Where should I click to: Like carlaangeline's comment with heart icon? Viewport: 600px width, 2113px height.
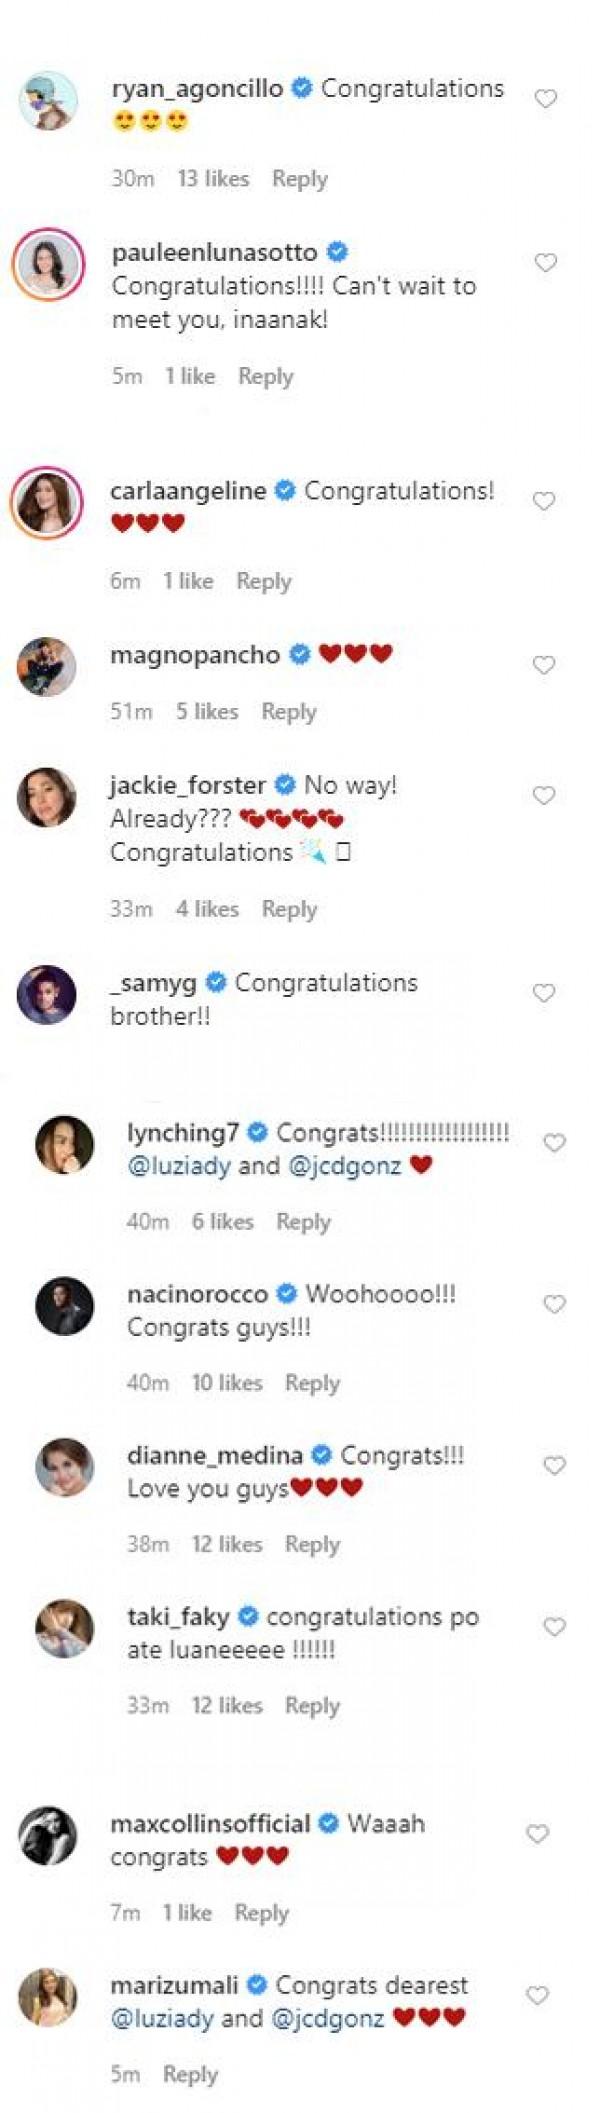[544, 501]
